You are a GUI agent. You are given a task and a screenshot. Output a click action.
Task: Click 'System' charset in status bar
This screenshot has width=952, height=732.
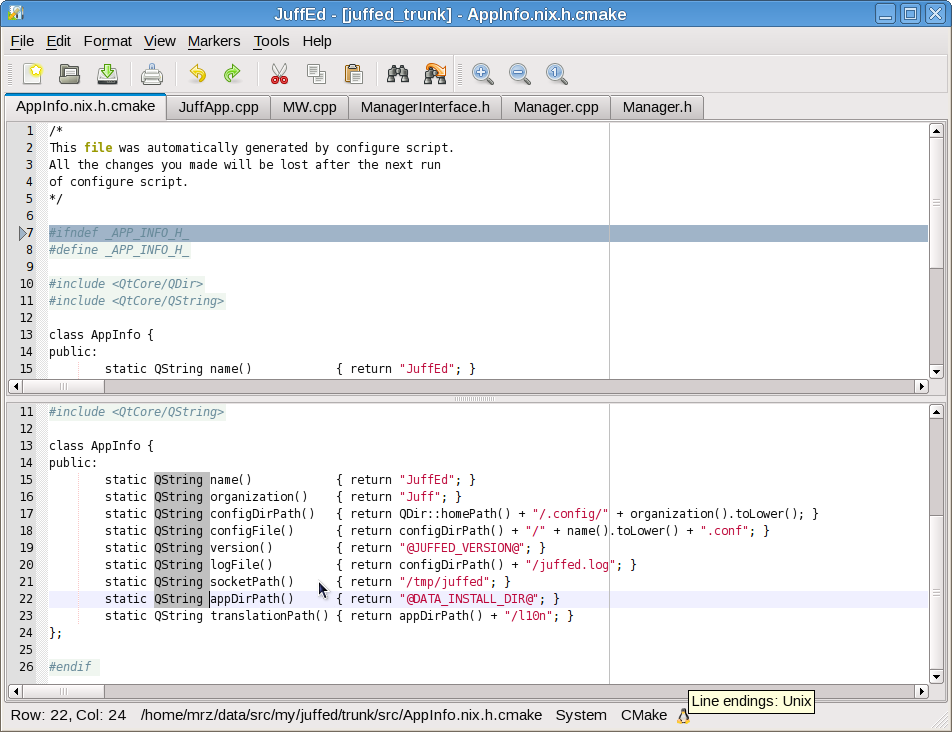581,716
